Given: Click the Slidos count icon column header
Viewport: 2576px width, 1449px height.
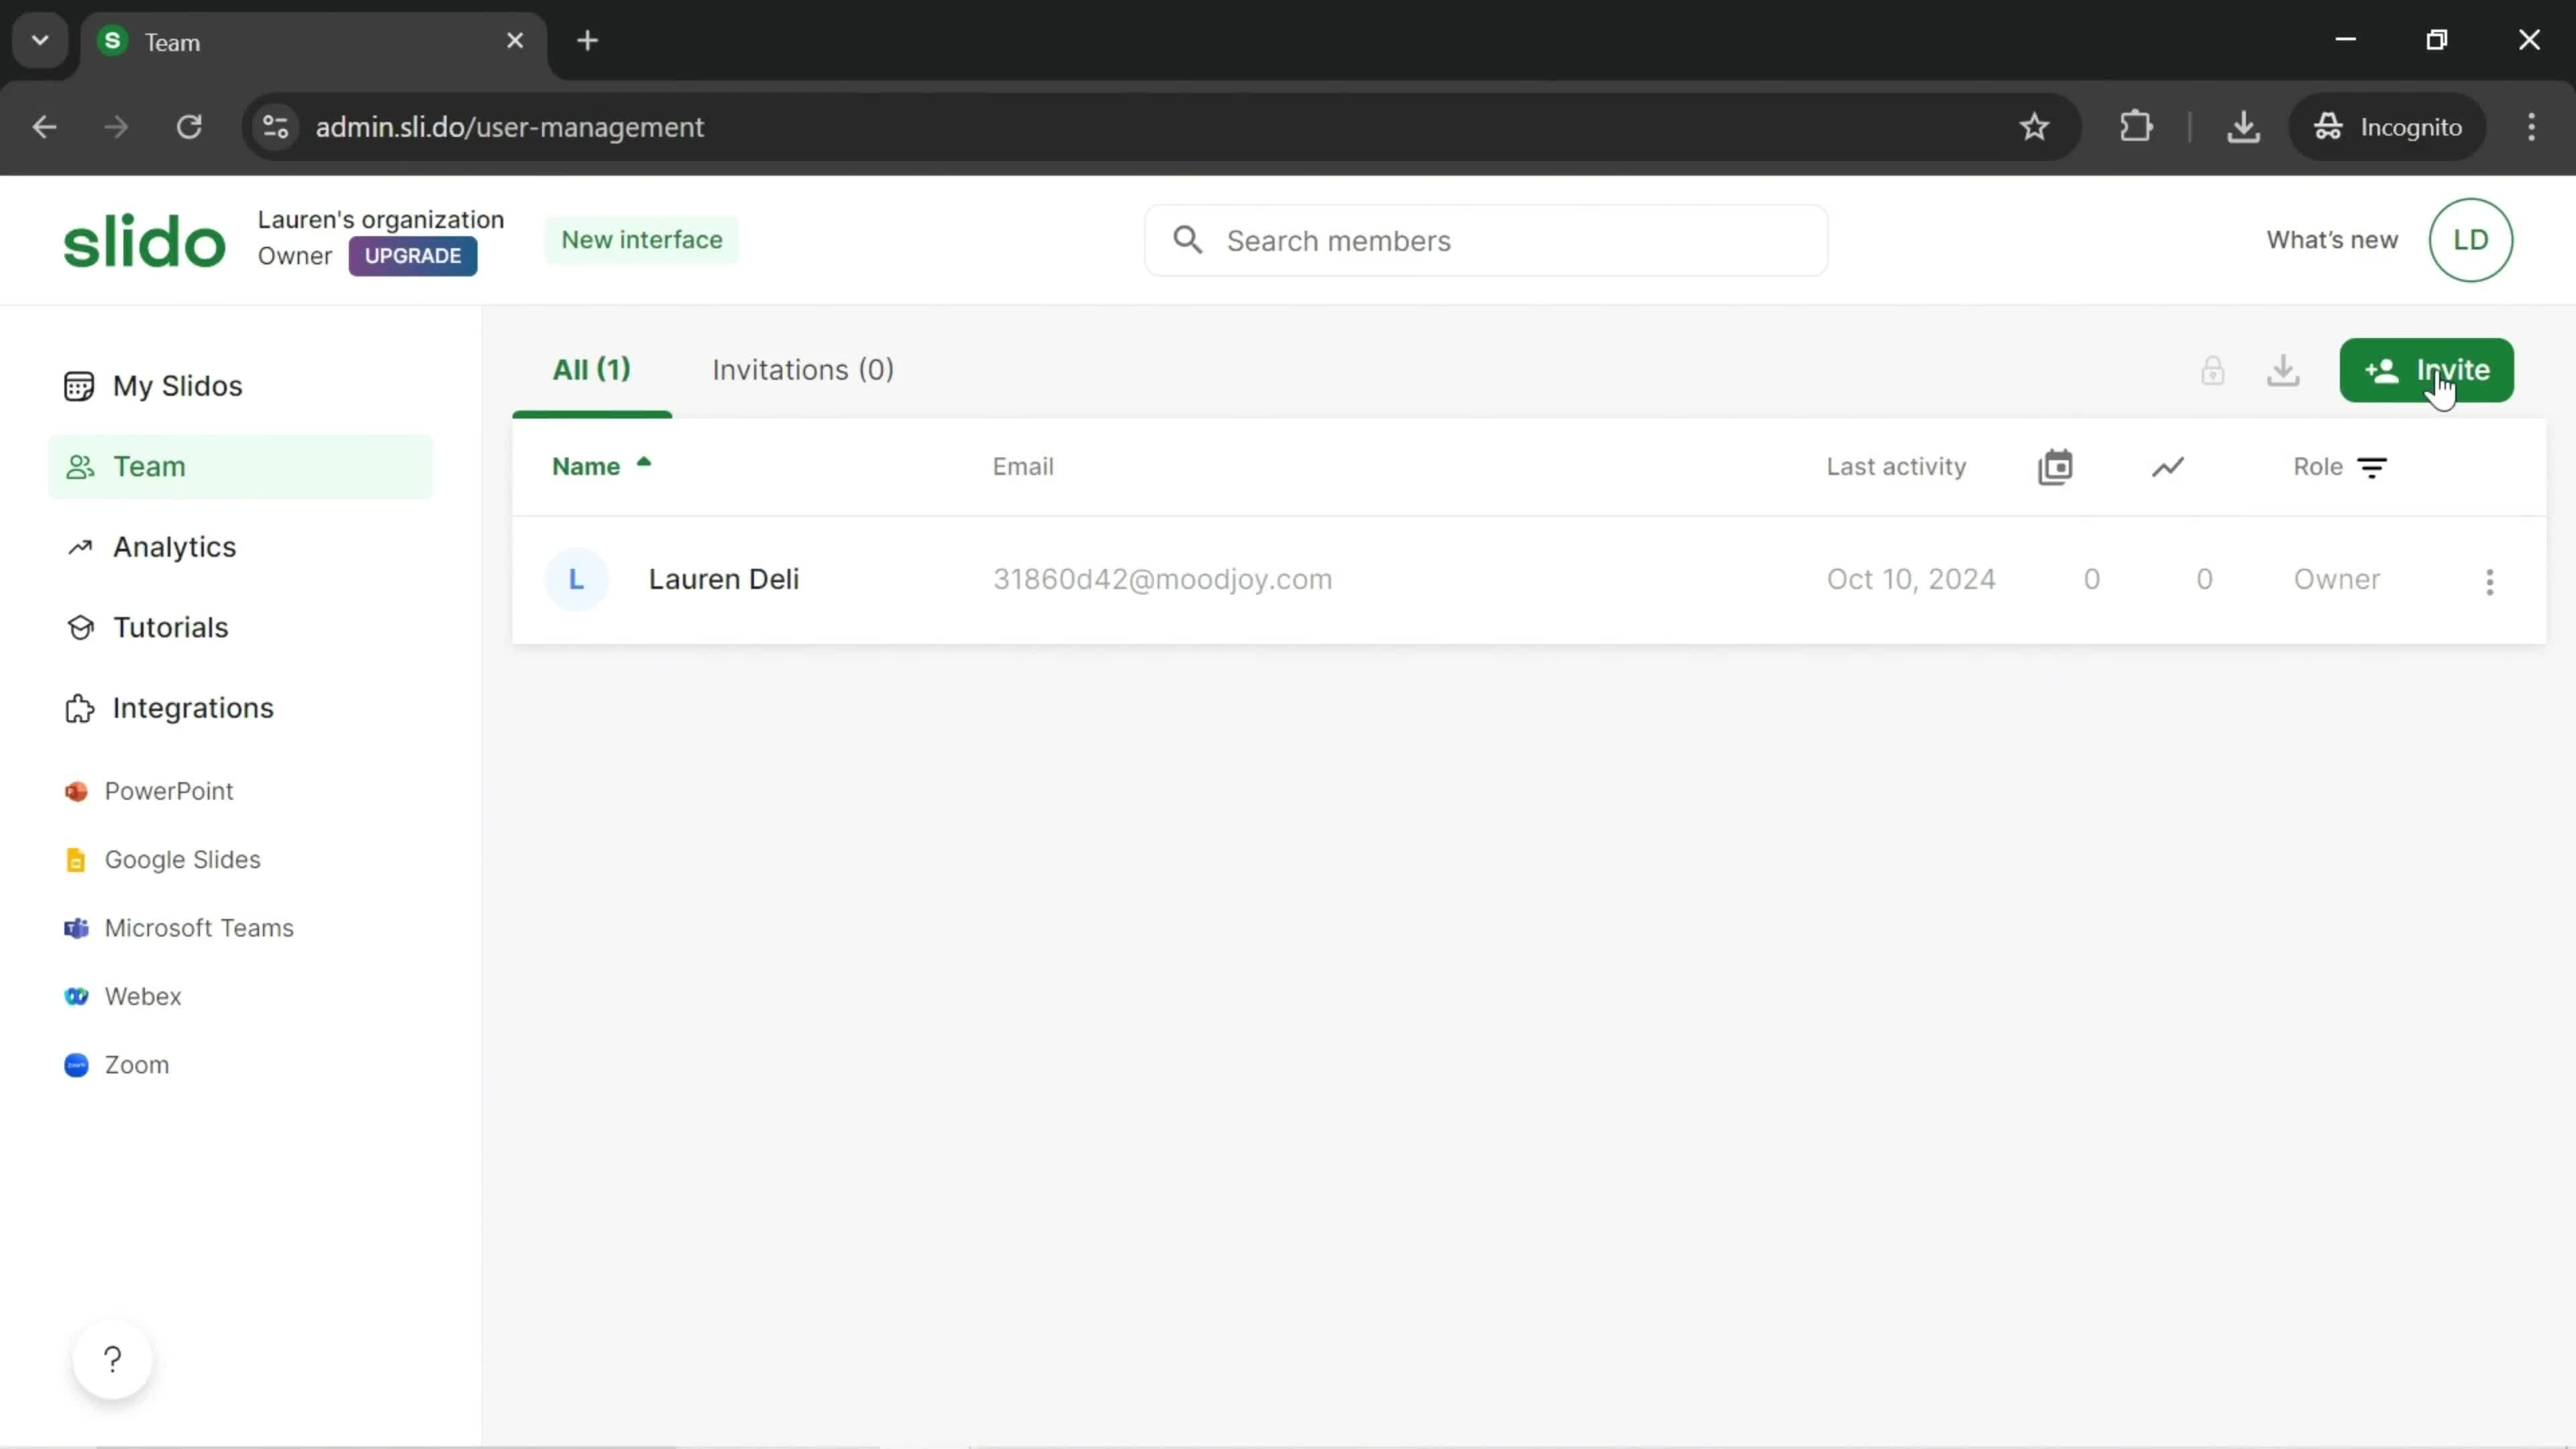Looking at the screenshot, I should pos(2056,466).
